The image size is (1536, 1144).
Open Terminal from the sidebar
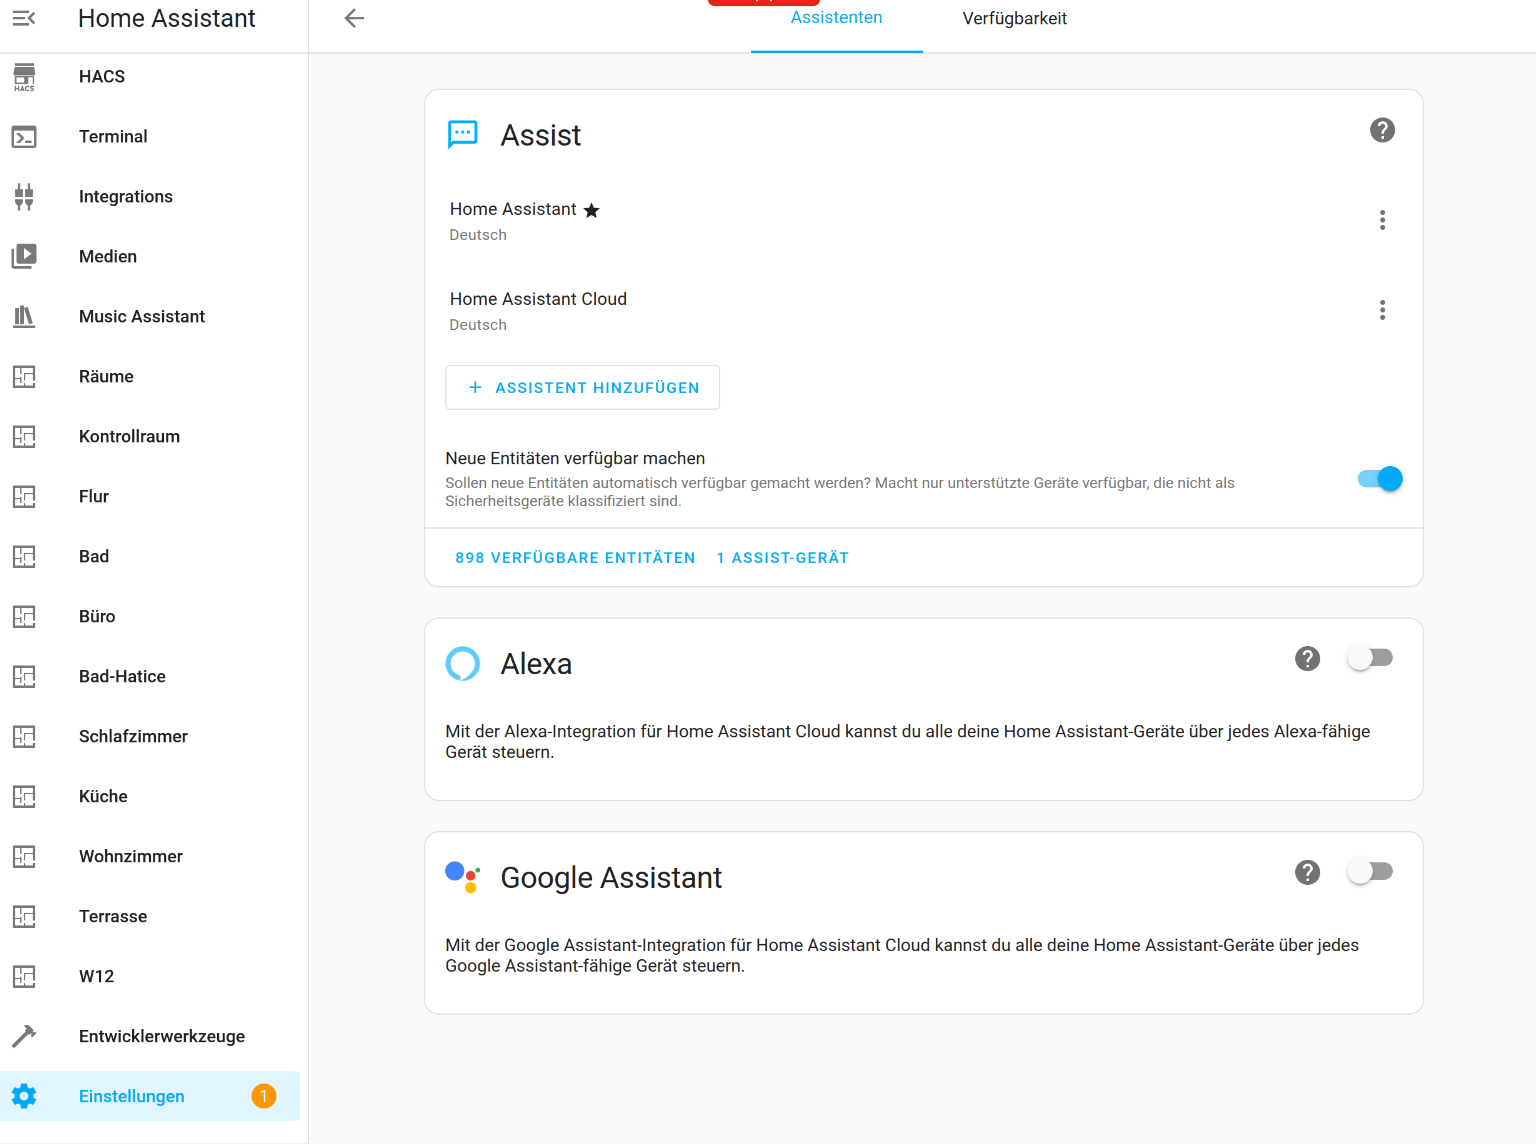[x=150, y=137]
